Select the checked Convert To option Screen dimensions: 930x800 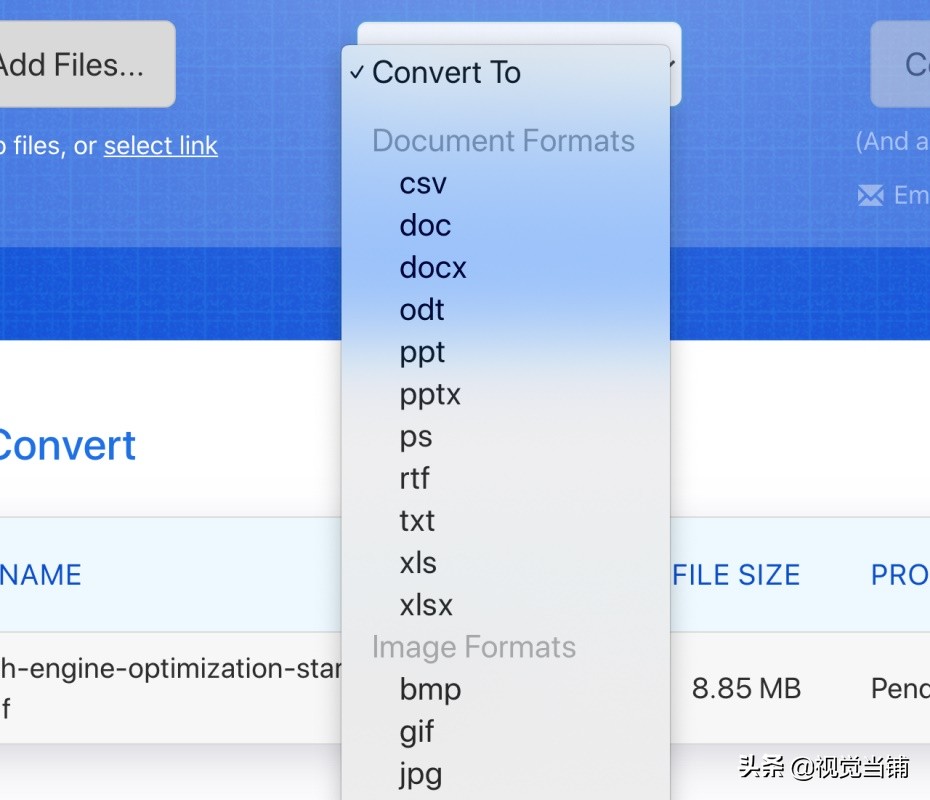[x=446, y=73]
